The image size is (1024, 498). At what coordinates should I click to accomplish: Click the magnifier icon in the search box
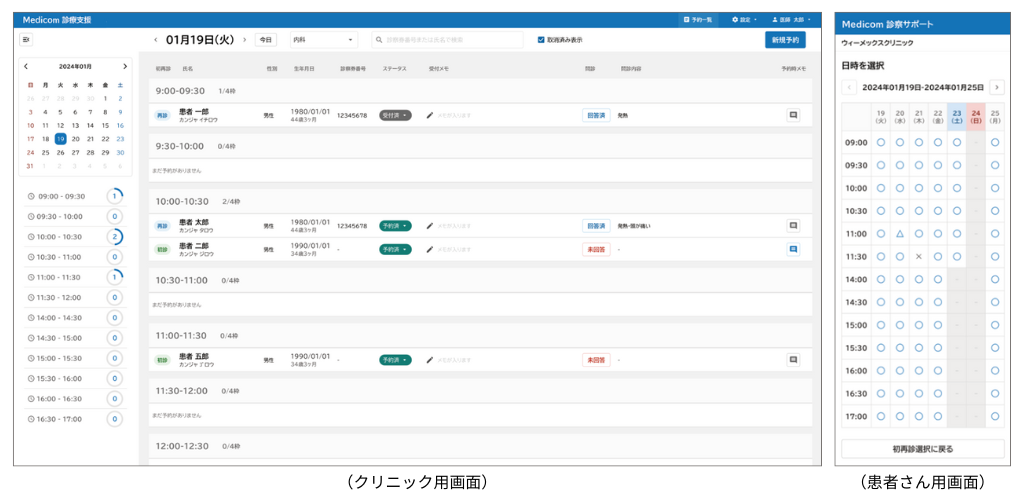(x=379, y=40)
